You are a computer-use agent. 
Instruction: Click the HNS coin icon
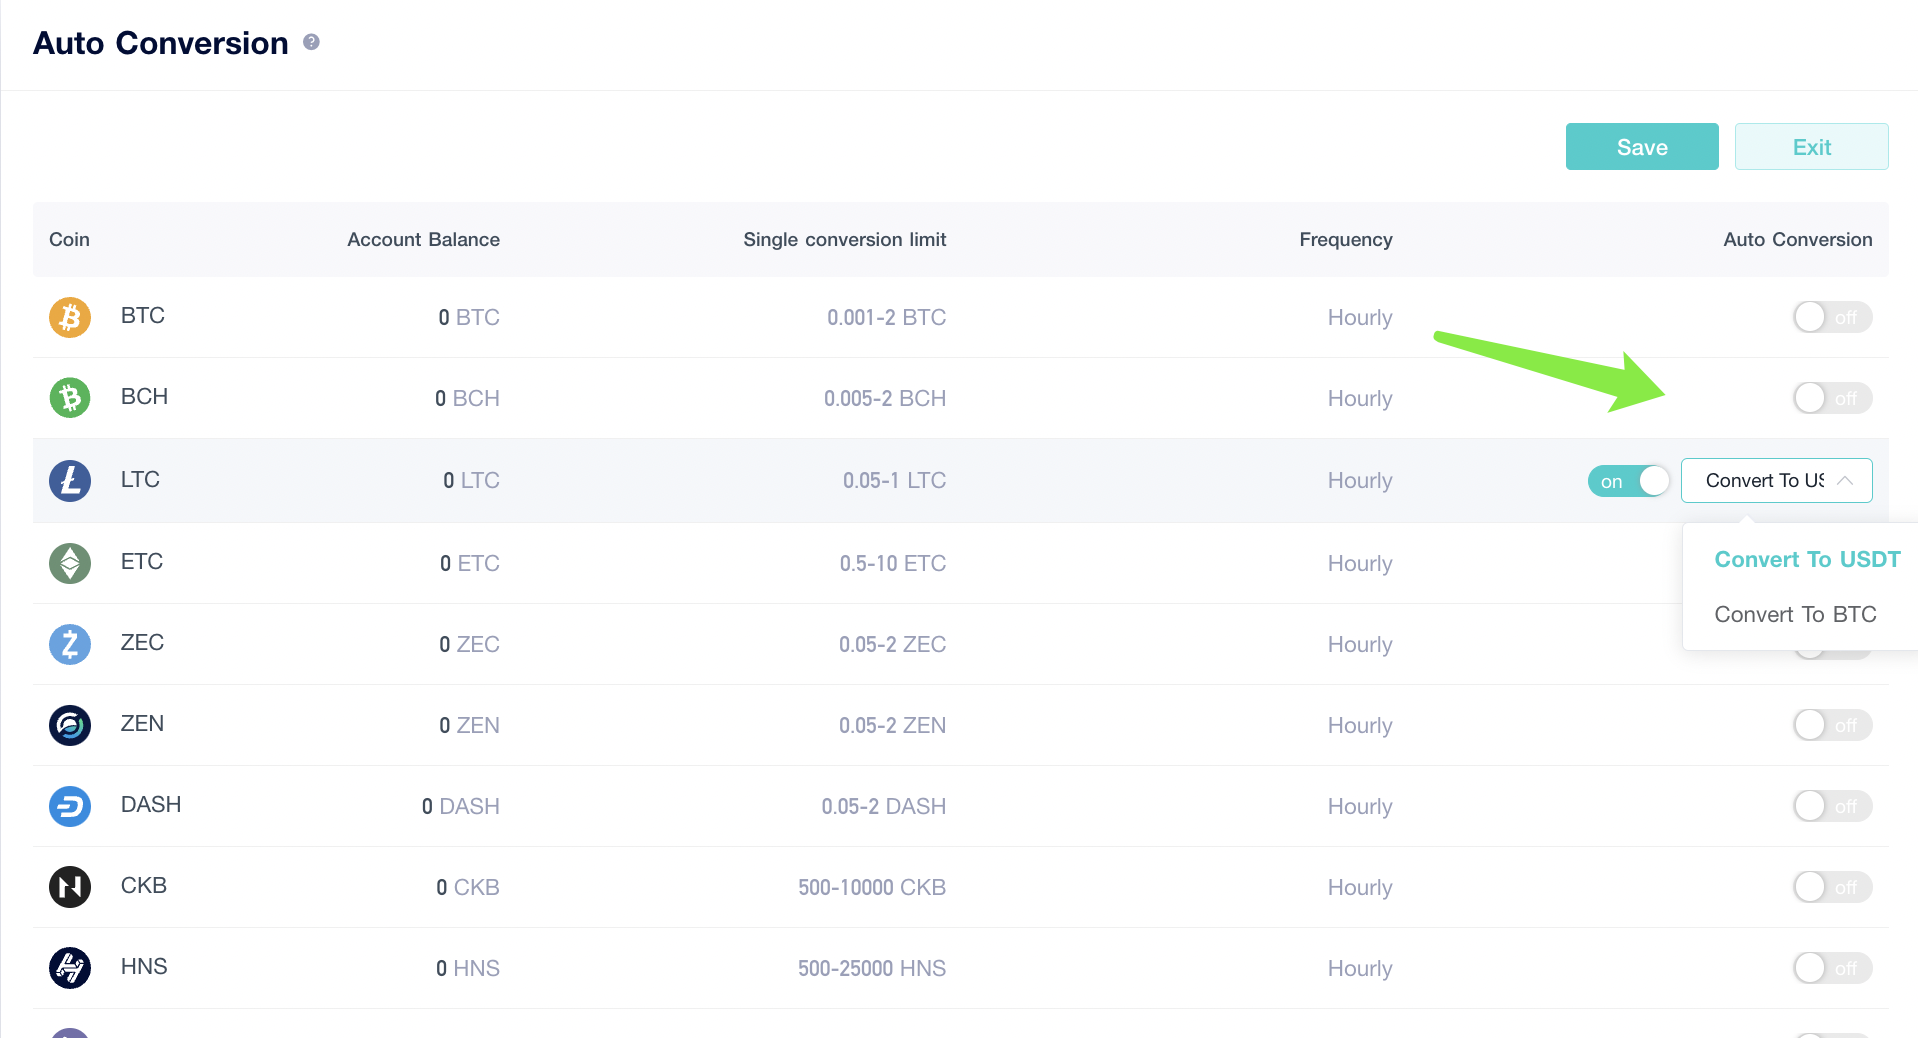click(x=70, y=967)
